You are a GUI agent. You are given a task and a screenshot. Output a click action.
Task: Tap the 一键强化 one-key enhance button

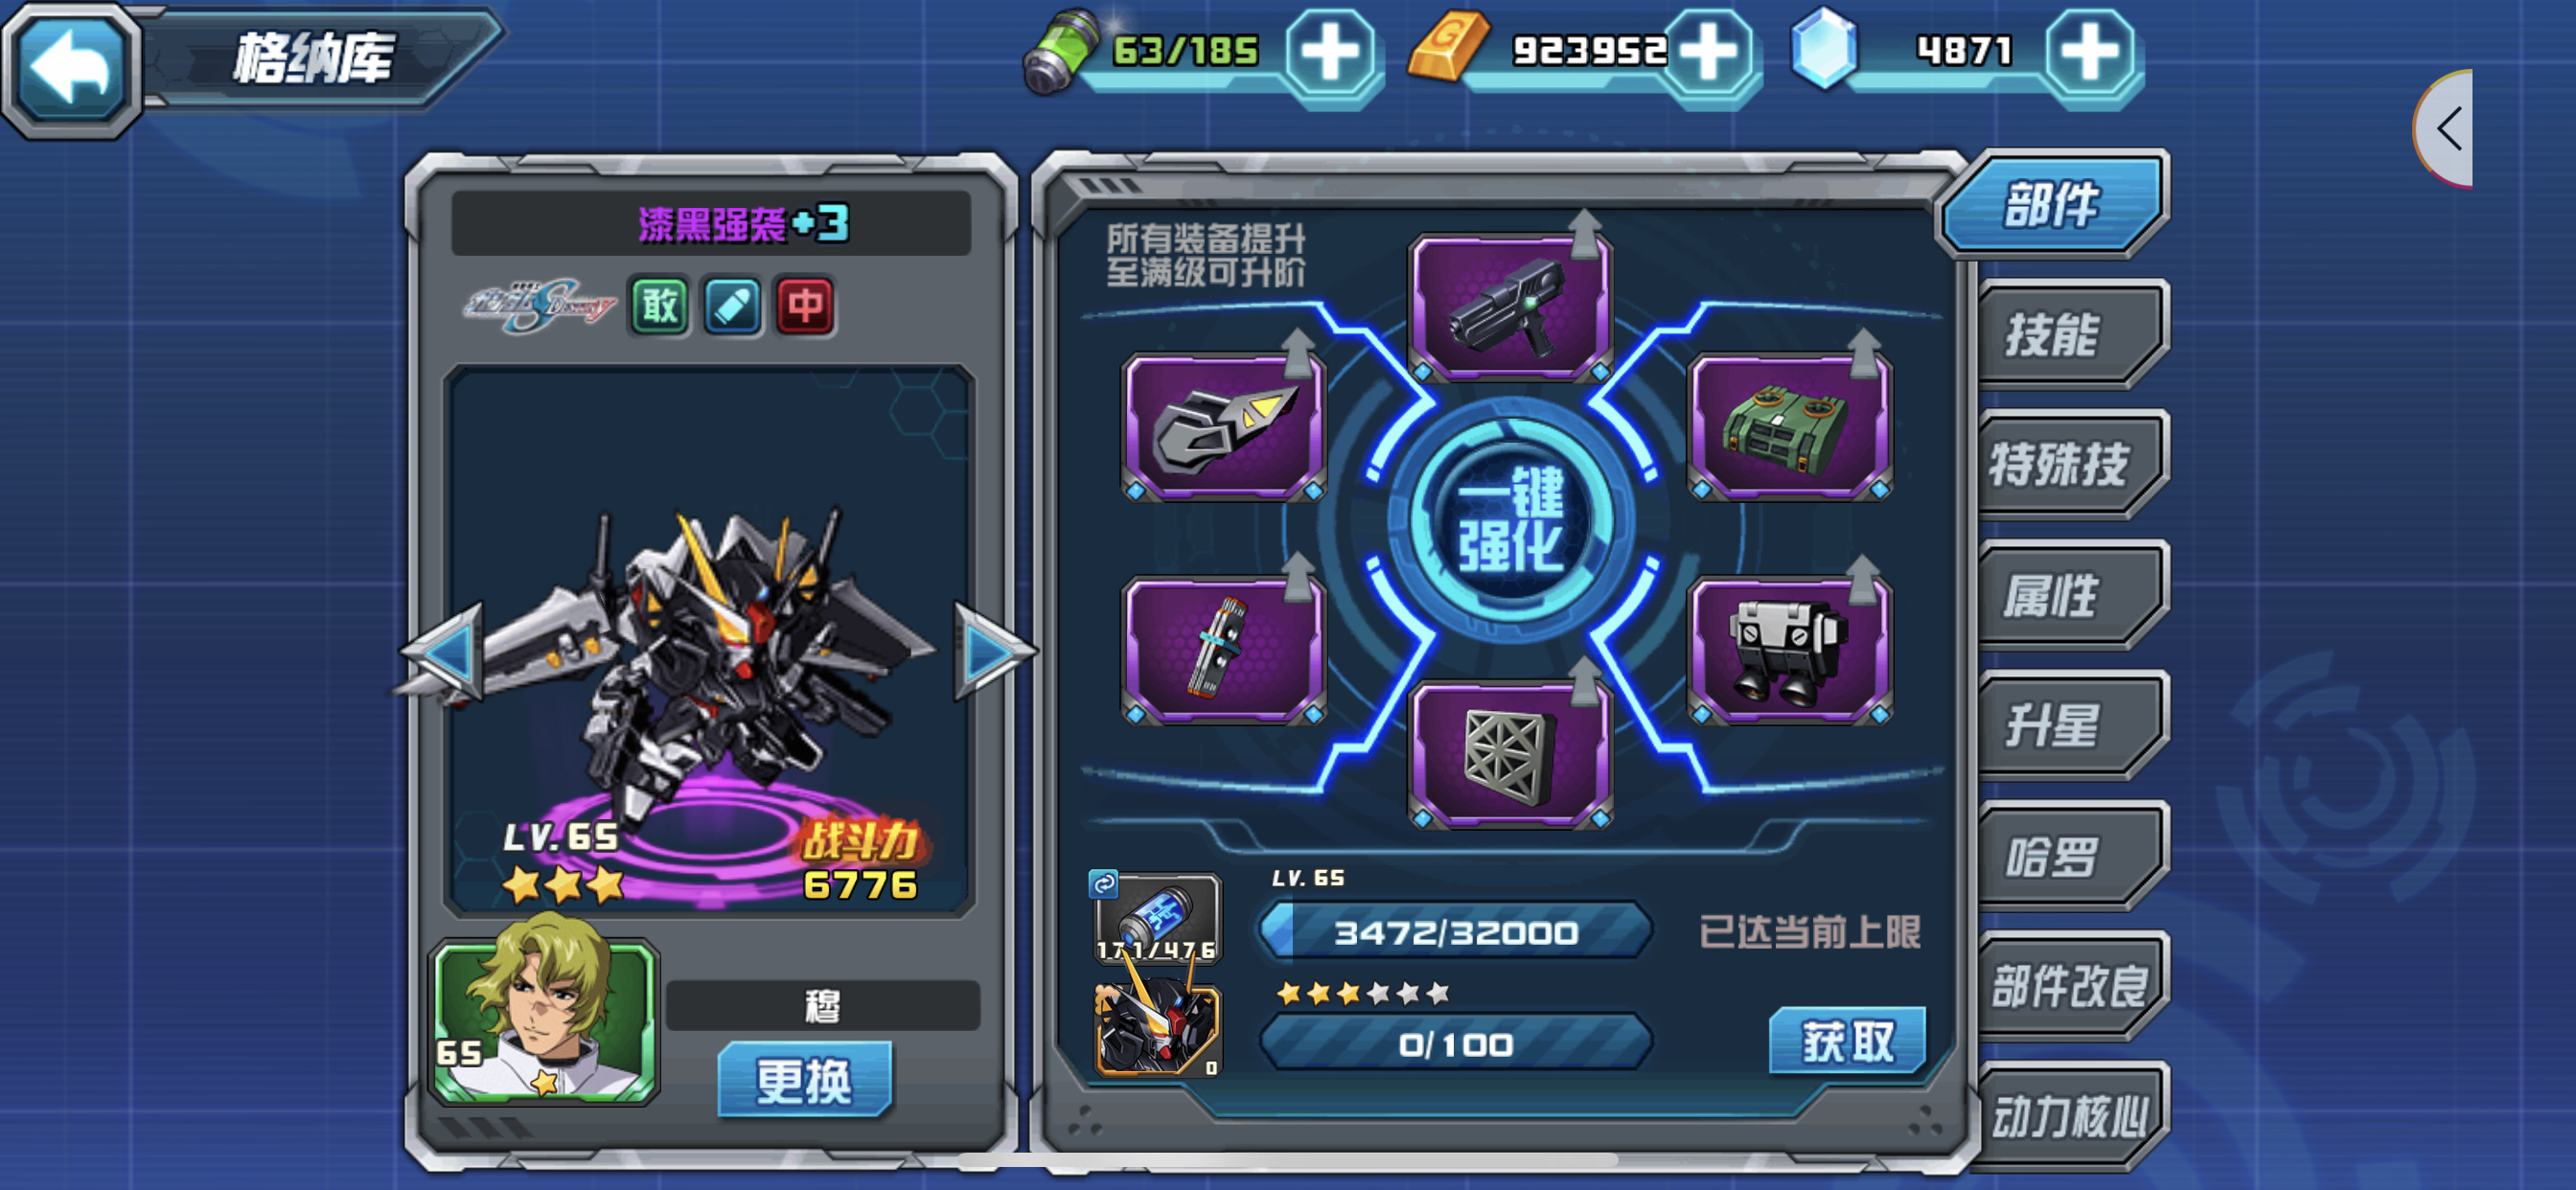1510,520
